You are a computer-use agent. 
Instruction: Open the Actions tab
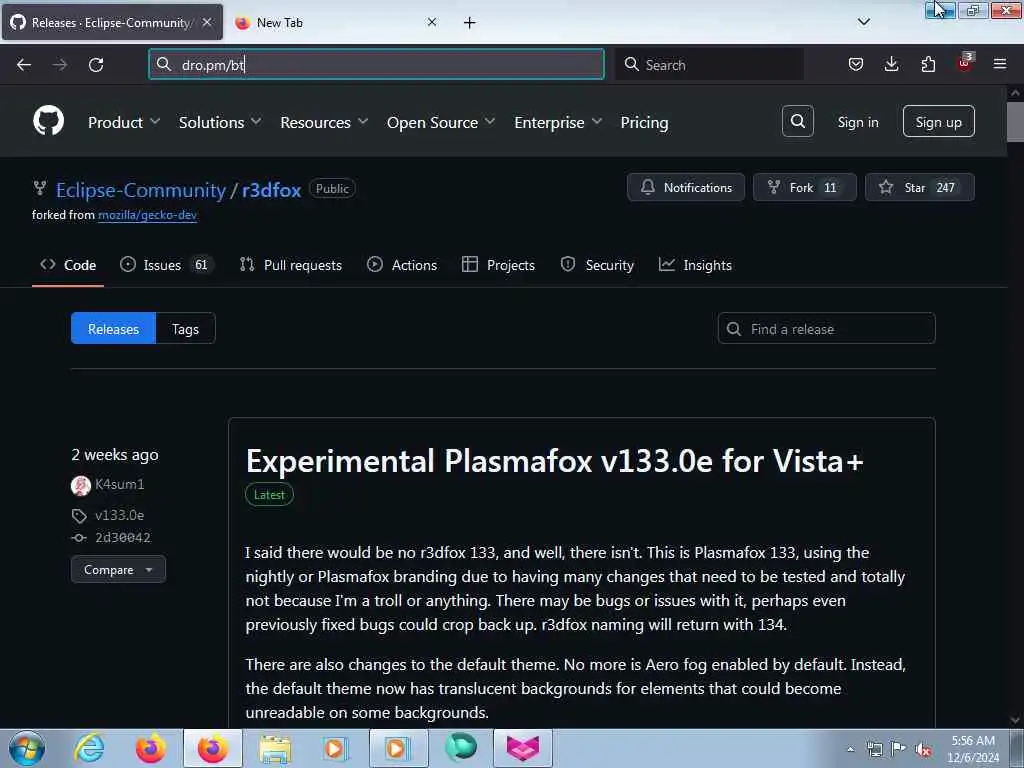[402, 265]
